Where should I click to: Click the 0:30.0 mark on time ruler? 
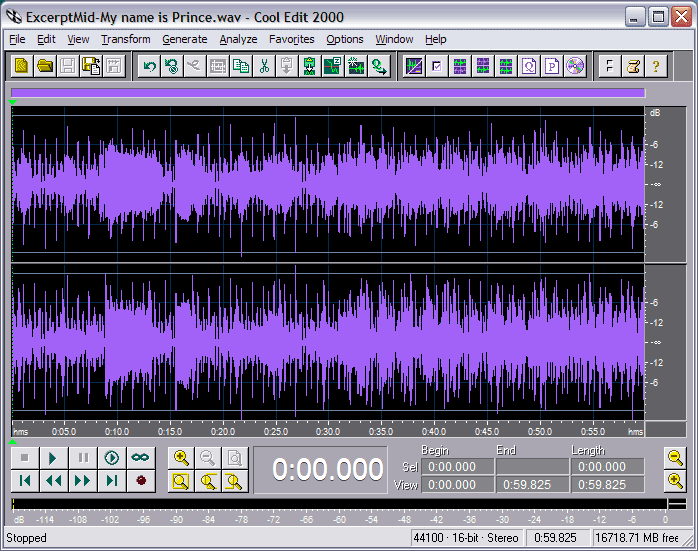(328, 432)
